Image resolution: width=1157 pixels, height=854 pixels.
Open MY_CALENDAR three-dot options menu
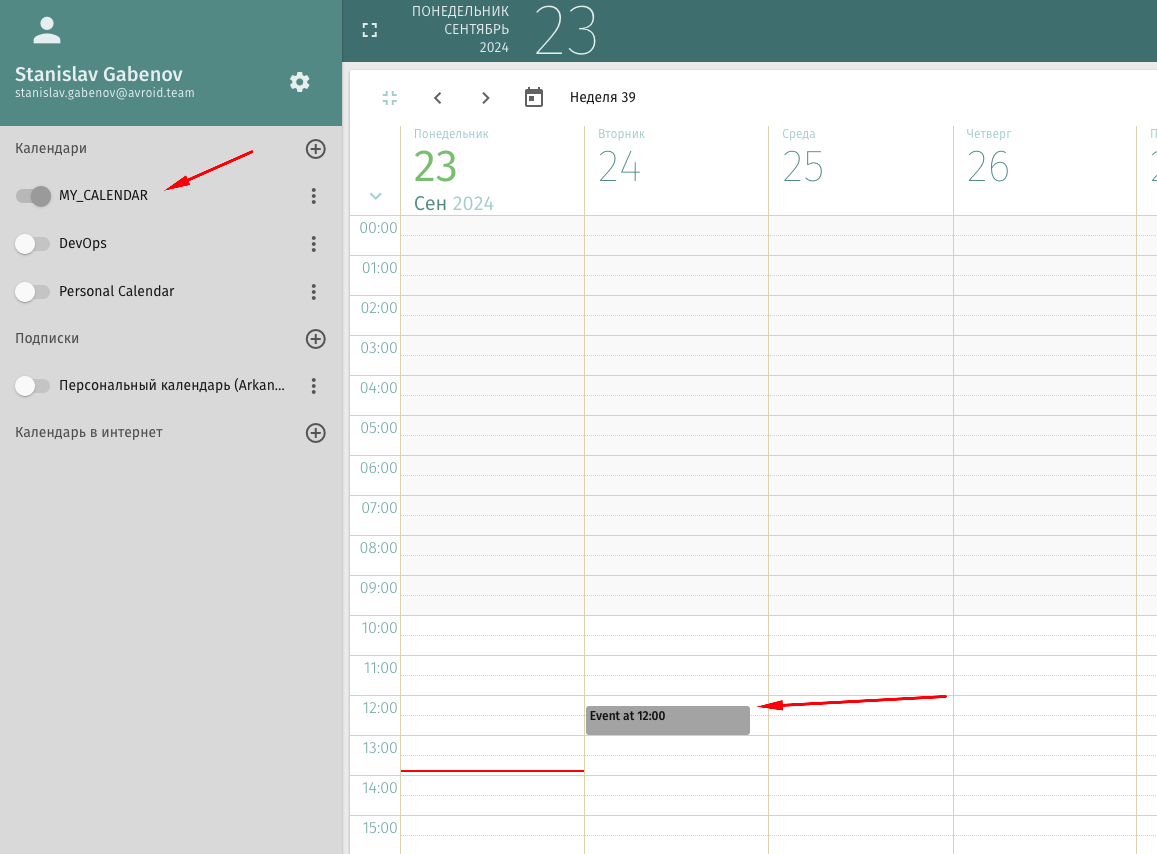[x=314, y=196]
